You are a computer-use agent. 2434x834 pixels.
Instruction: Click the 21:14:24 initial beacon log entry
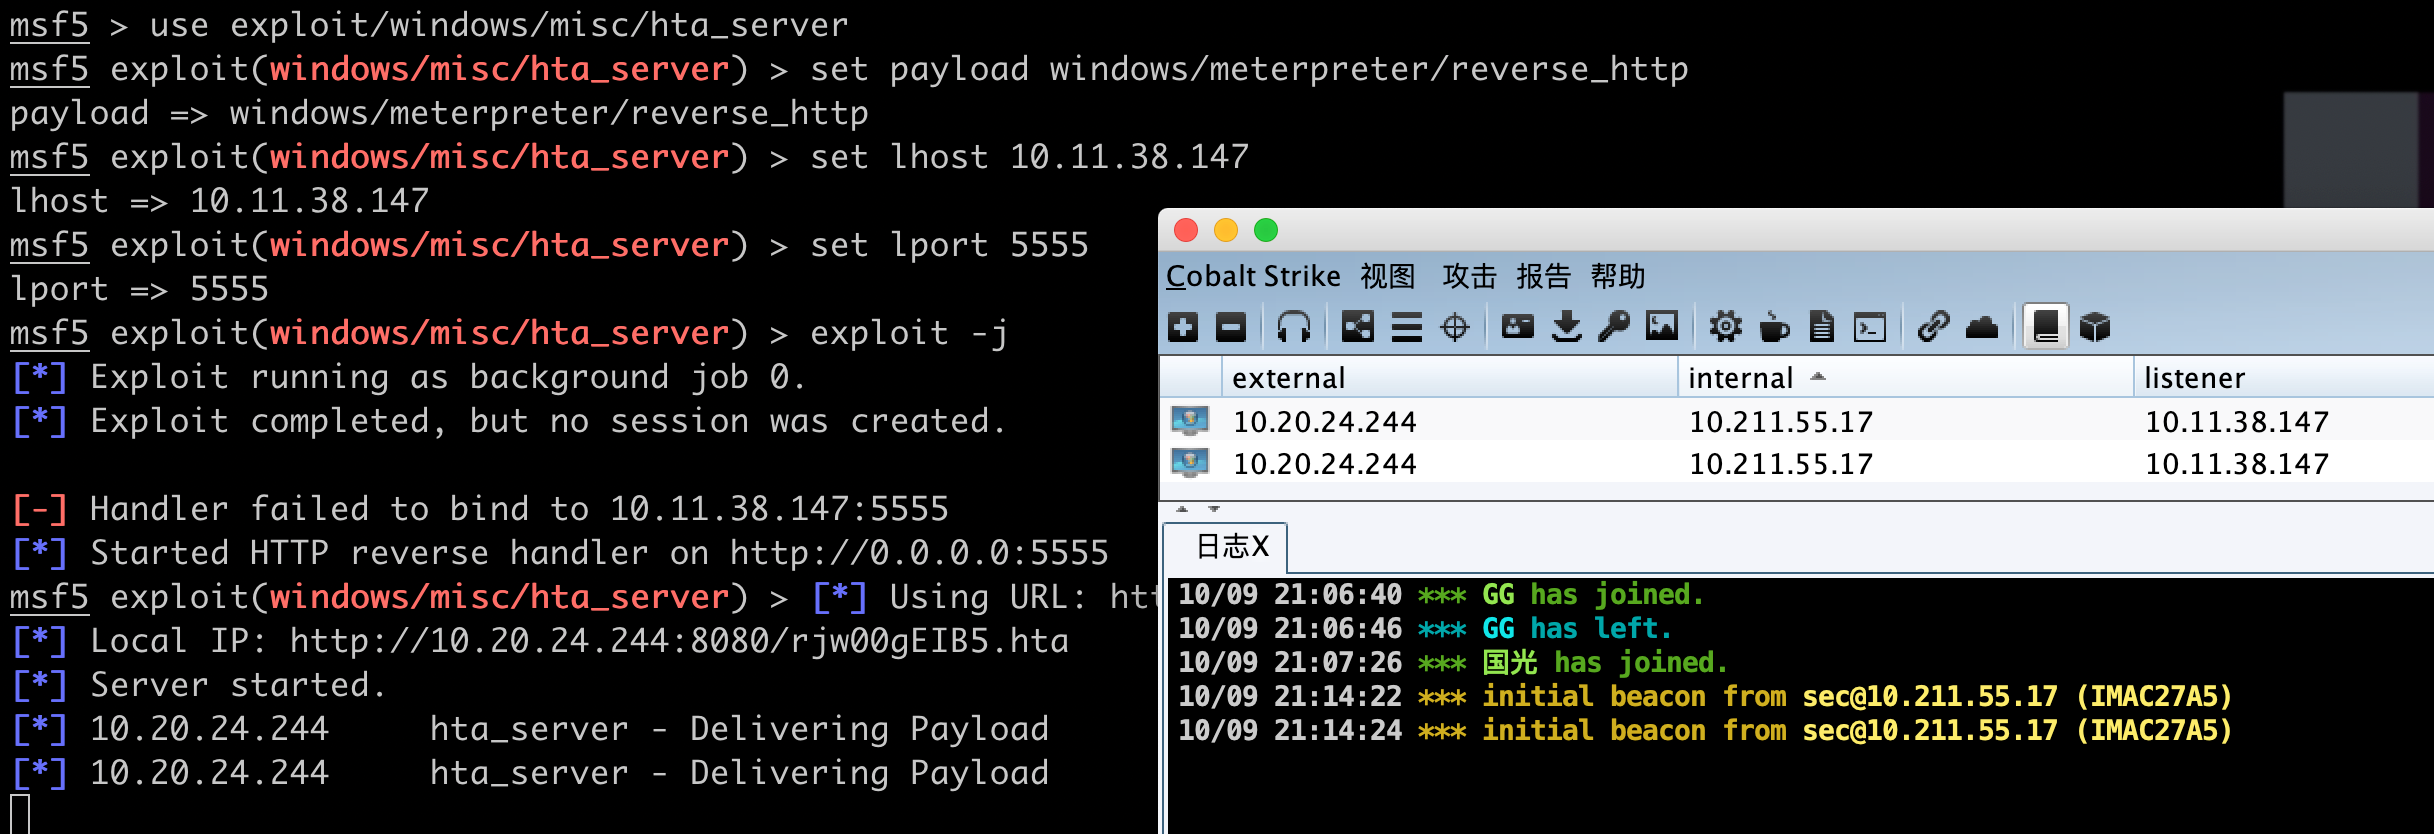pyautogui.click(x=1705, y=731)
